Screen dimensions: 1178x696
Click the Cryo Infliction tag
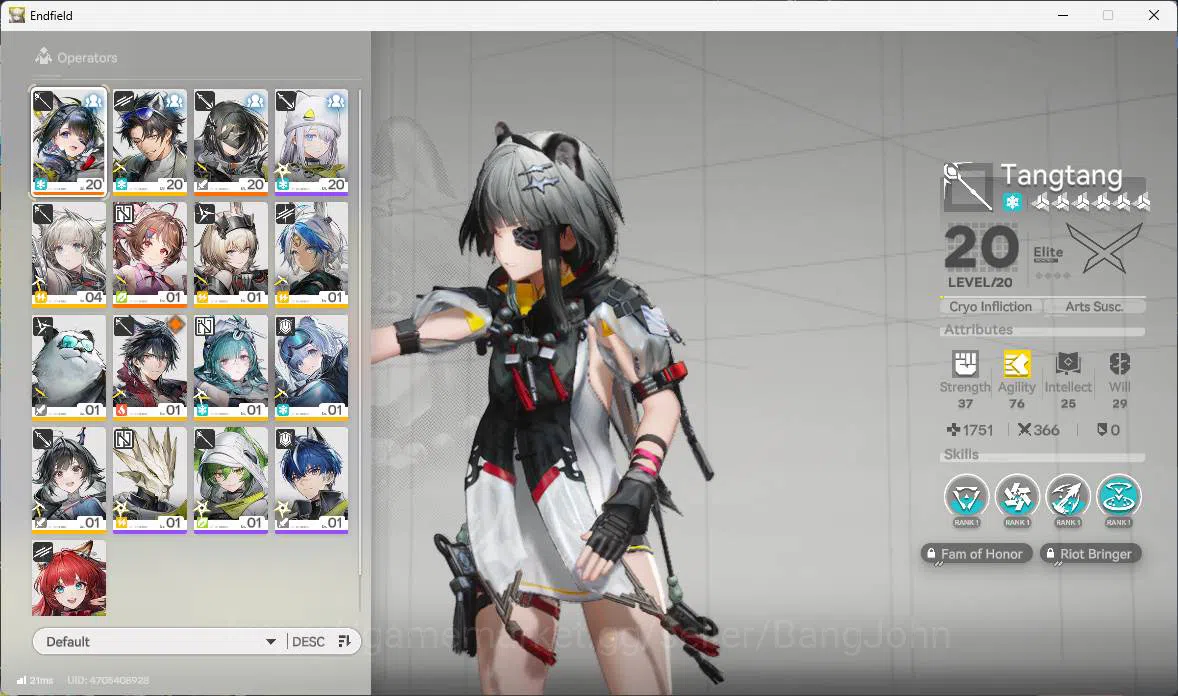click(990, 306)
